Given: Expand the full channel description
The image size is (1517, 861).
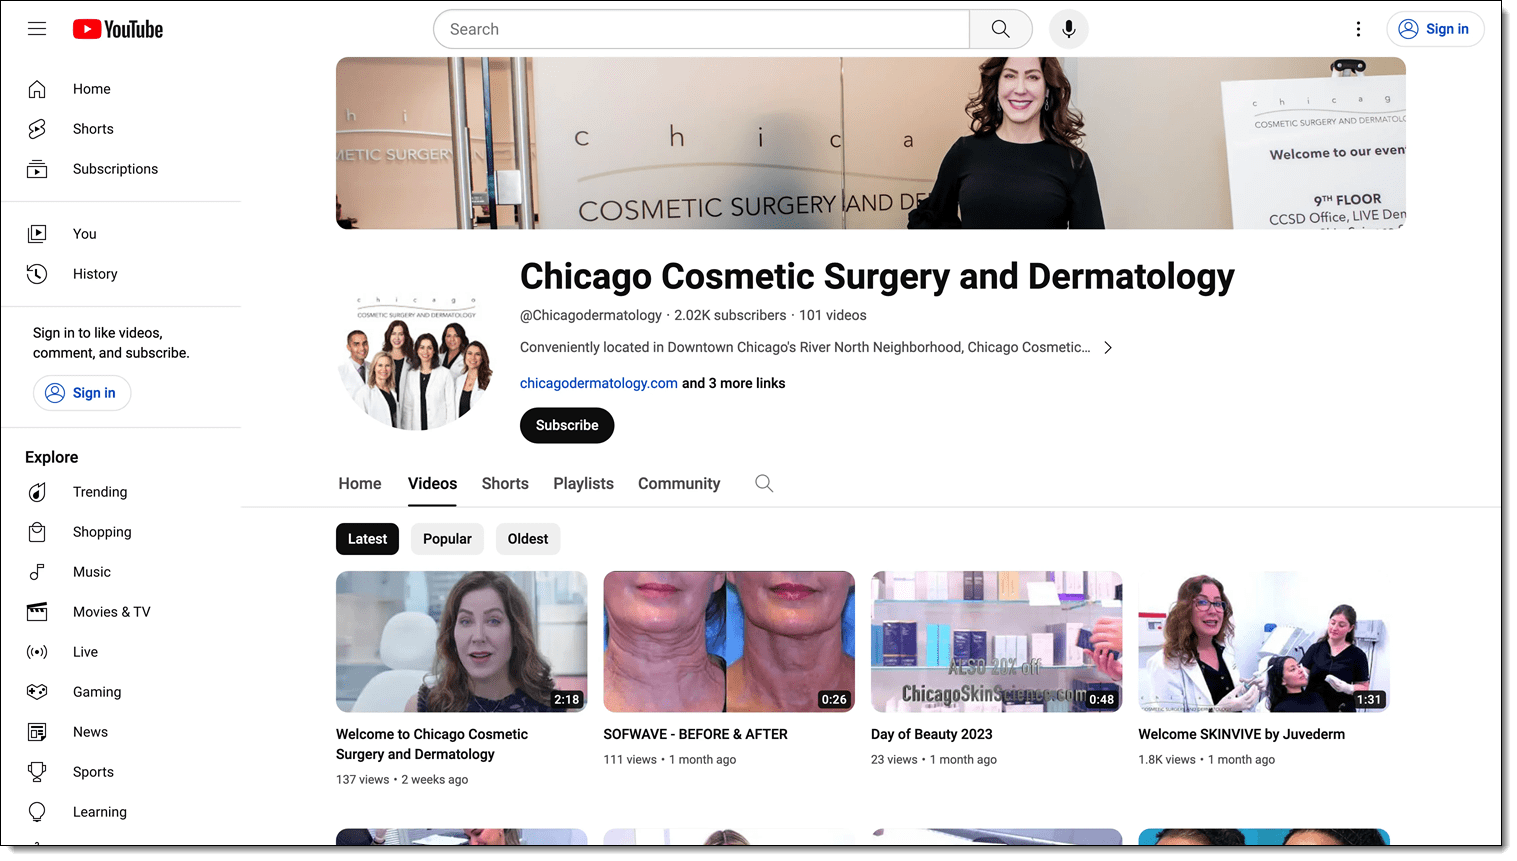Looking at the screenshot, I should click(1108, 347).
